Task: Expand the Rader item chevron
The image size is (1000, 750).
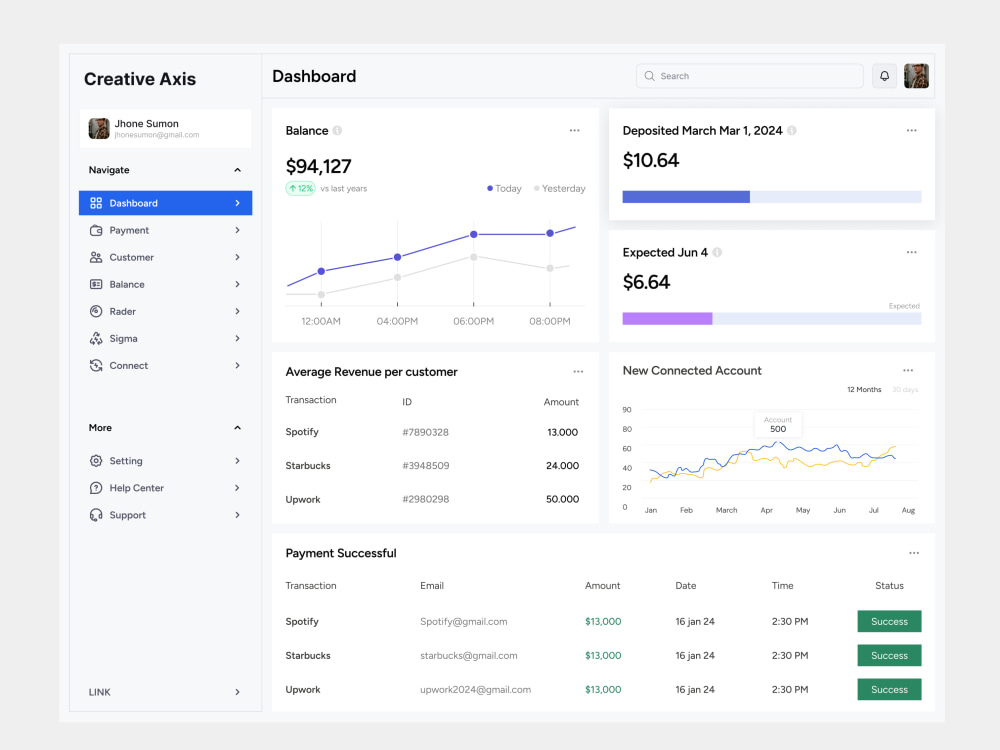Action: pos(237,311)
